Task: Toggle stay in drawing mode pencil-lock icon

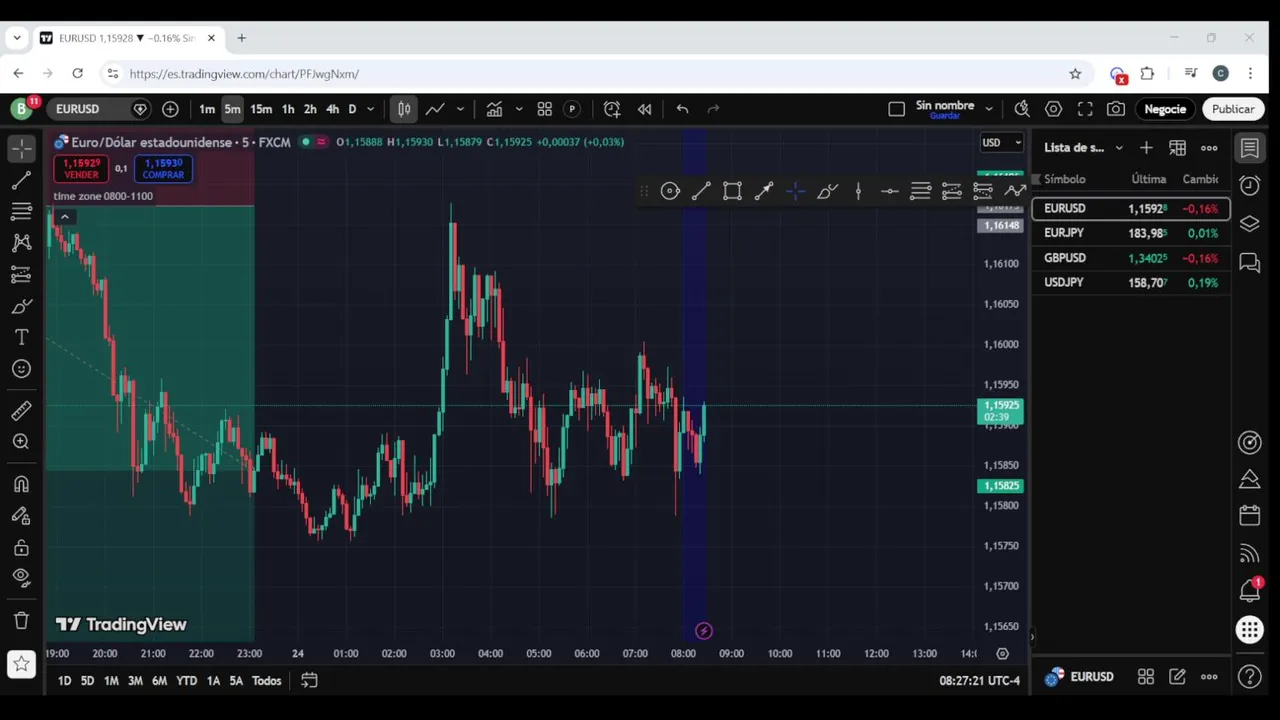Action: (x=21, y=516)
